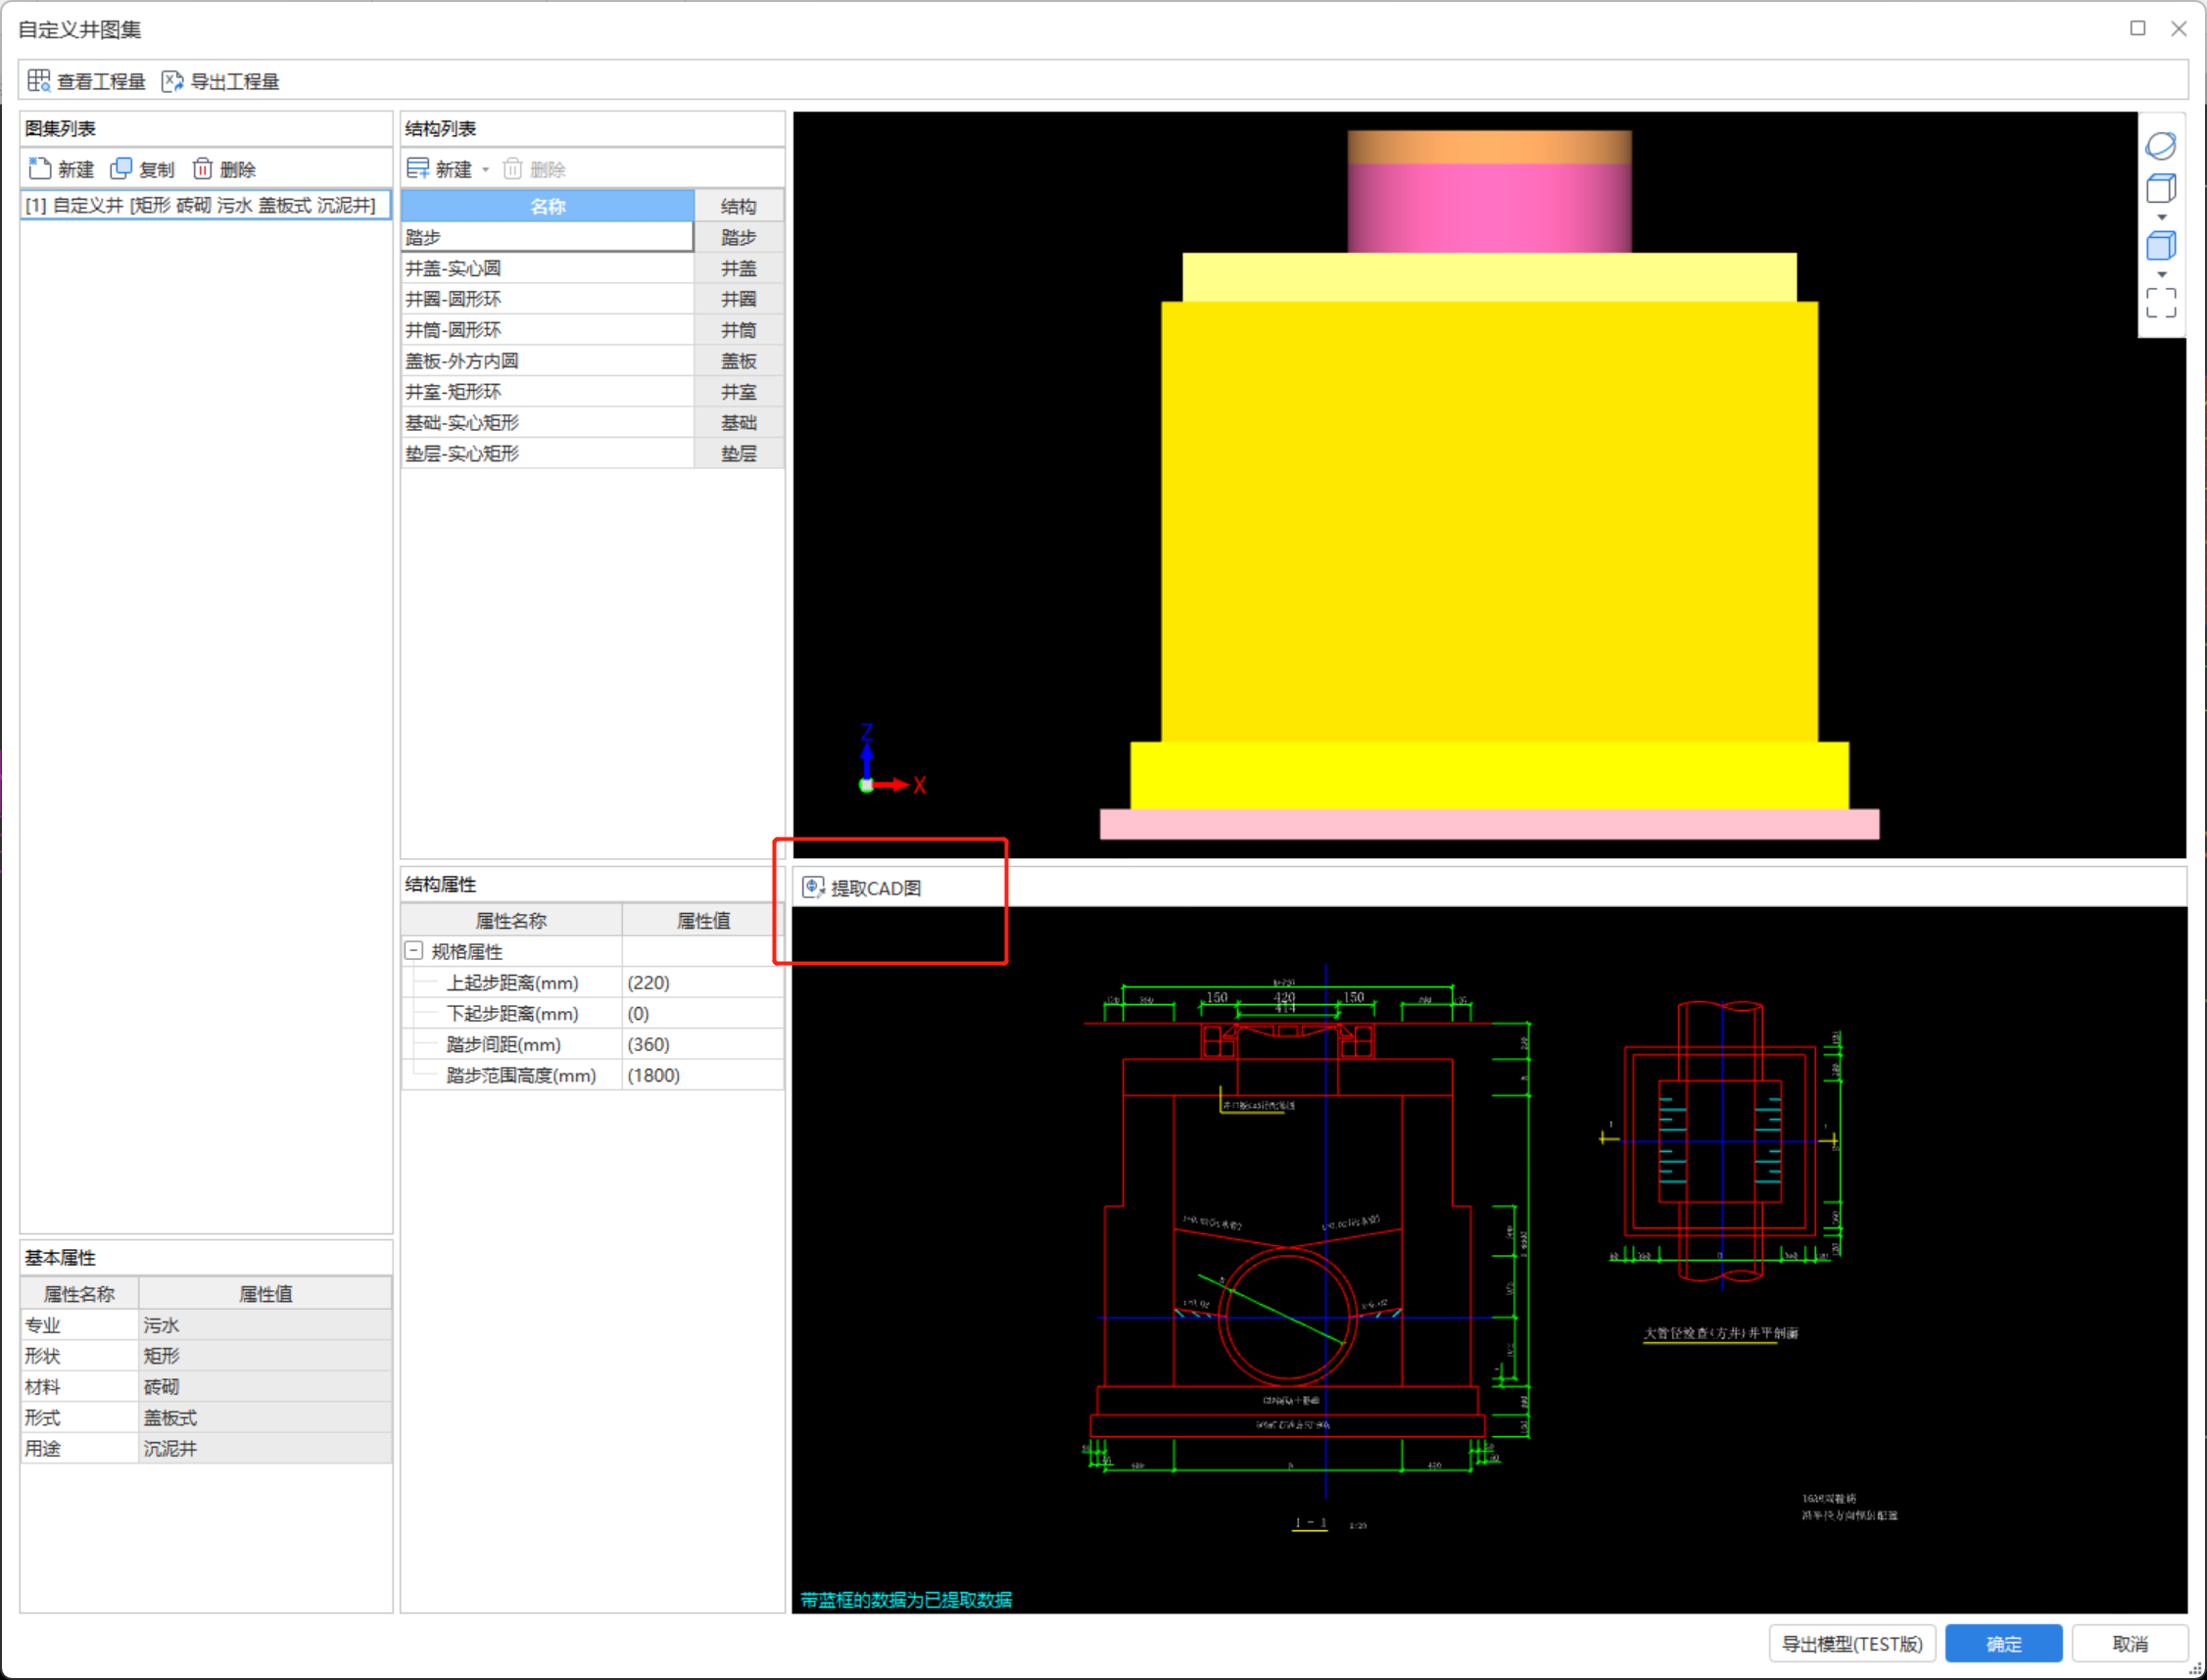Select the top-face view cube icon
This screenshot has height=1680, width=2207.
(2160, 188)
